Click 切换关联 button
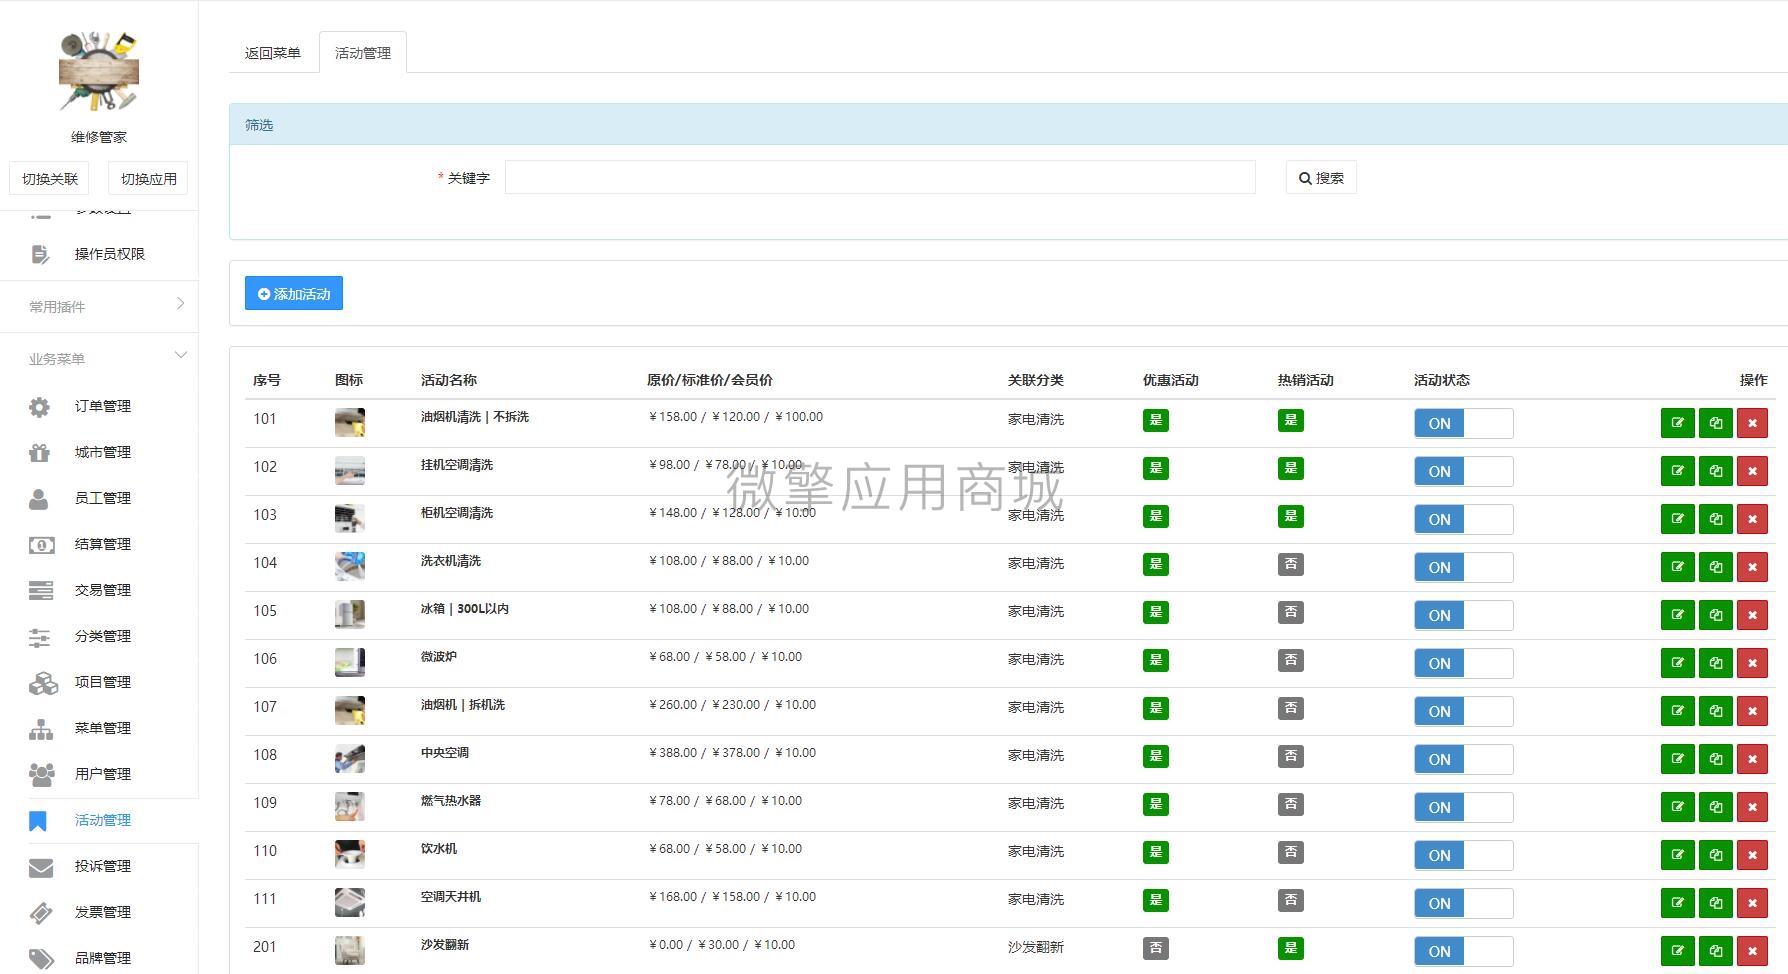The height and width of the screenshot is (974, 1788). (x=50, y=178)
